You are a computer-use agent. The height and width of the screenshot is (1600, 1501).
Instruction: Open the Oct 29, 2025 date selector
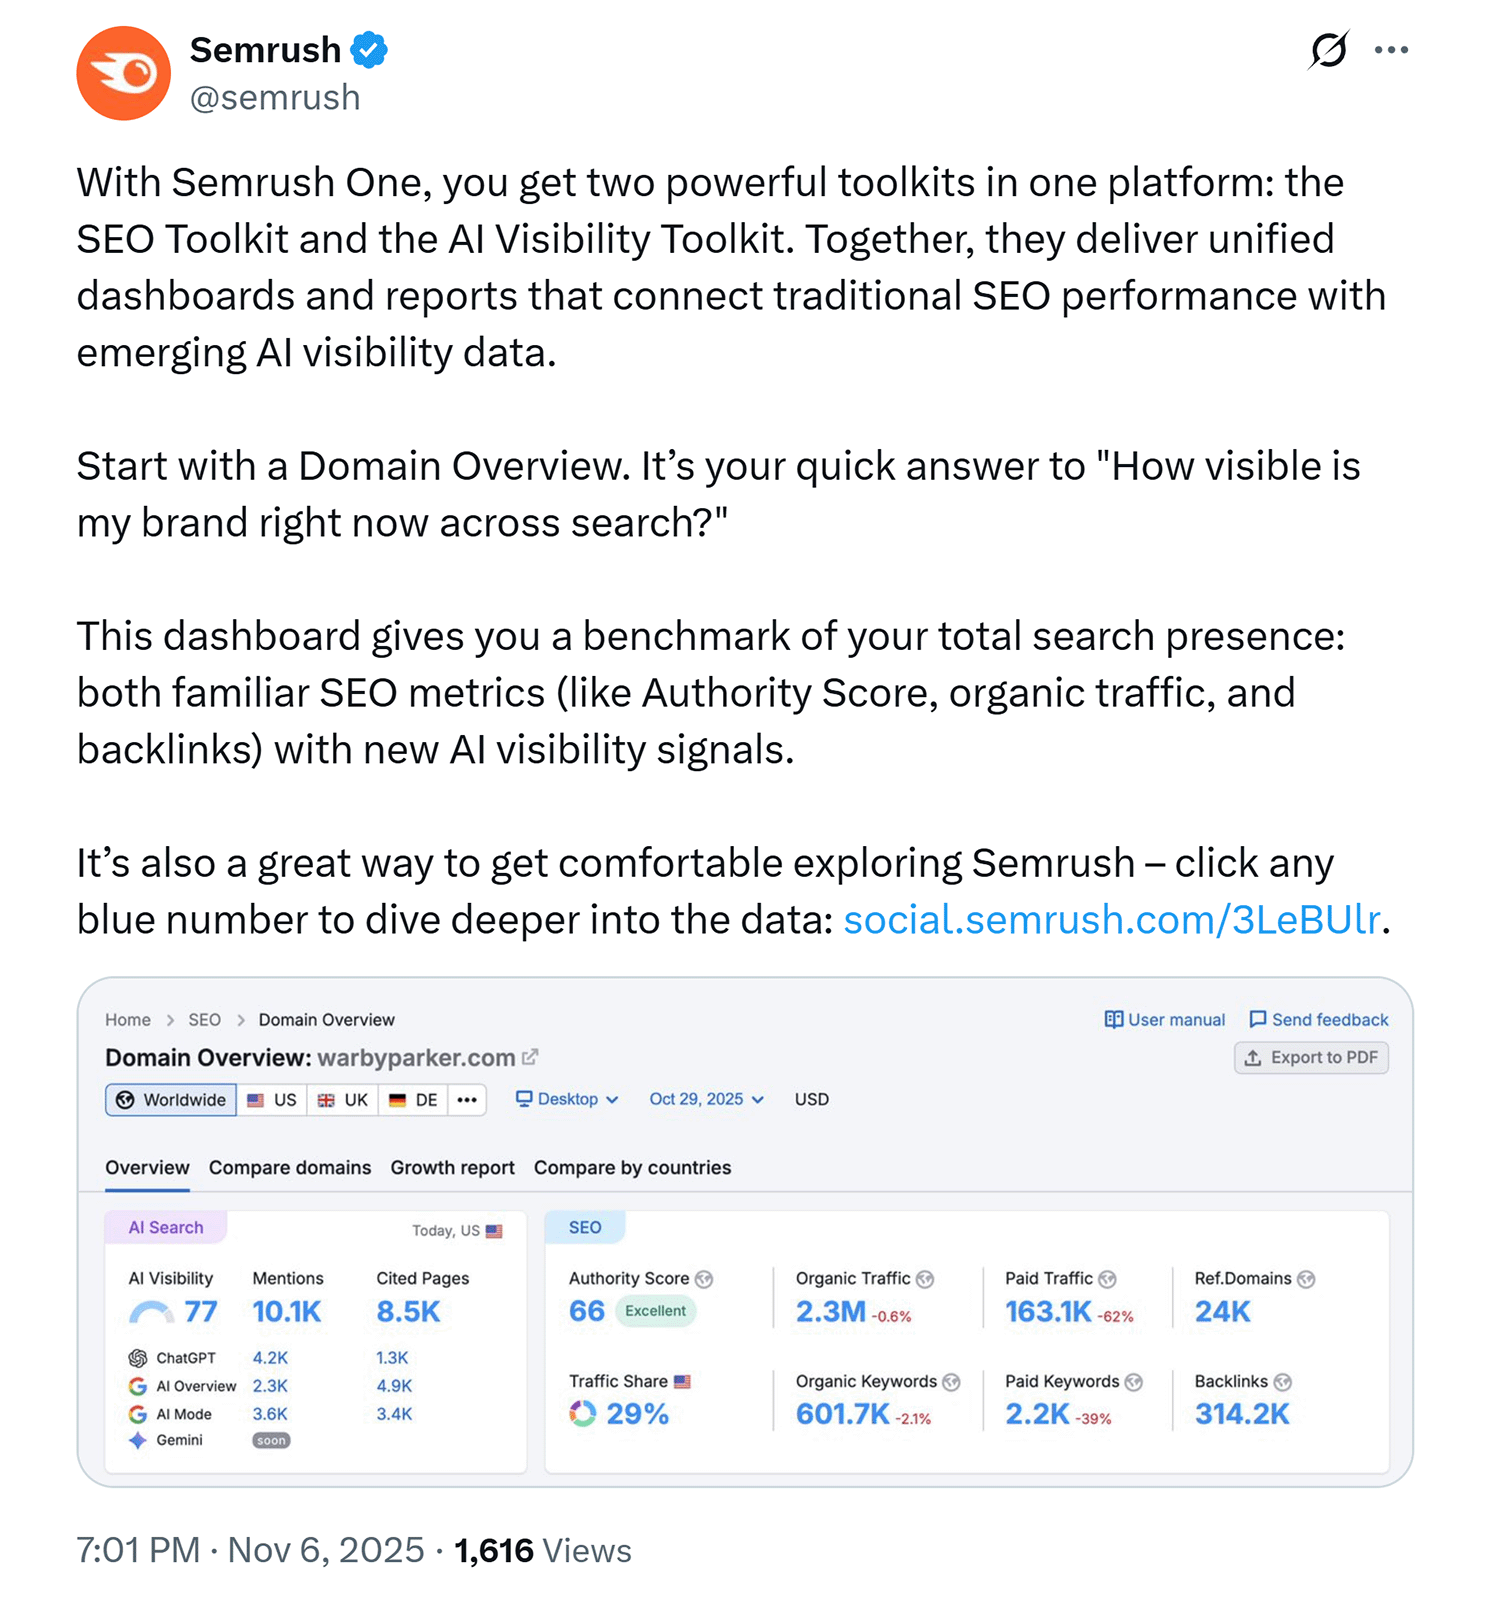tap(705, 1099)
